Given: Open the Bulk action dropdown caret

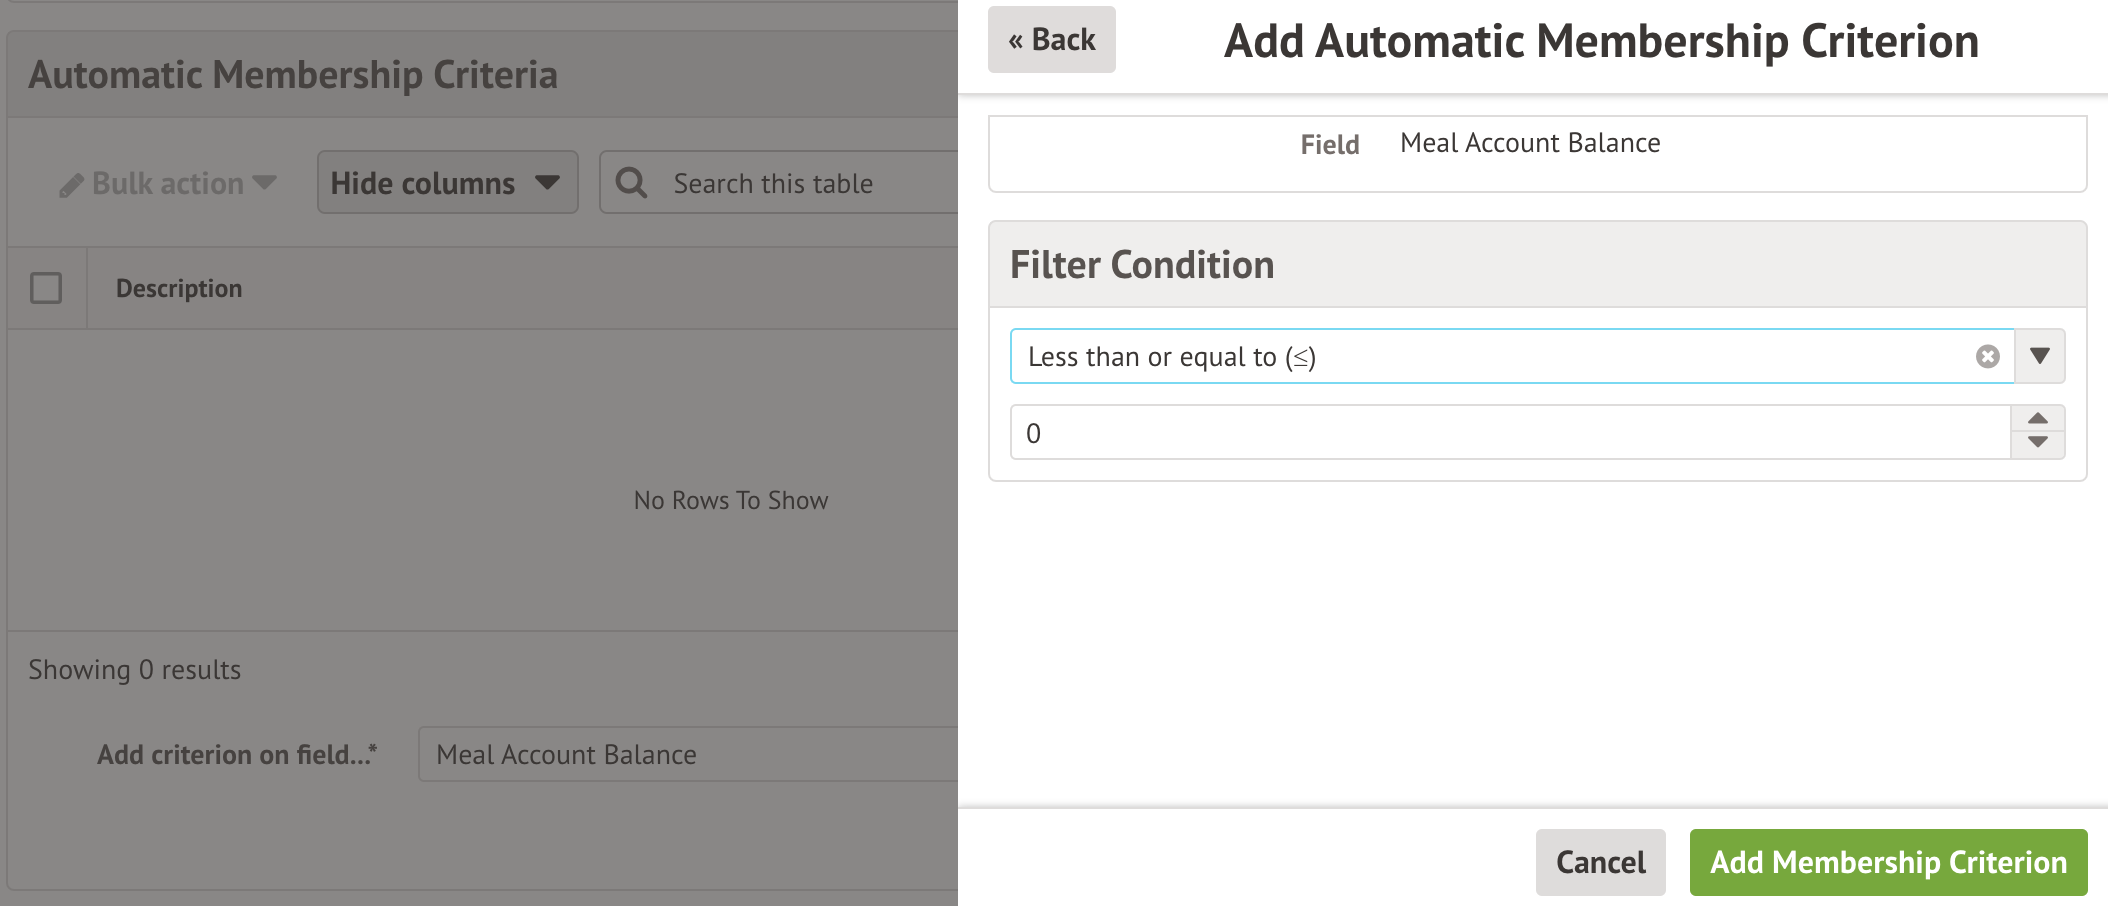Looking at the screenshot, I should [x=265, y=183].
